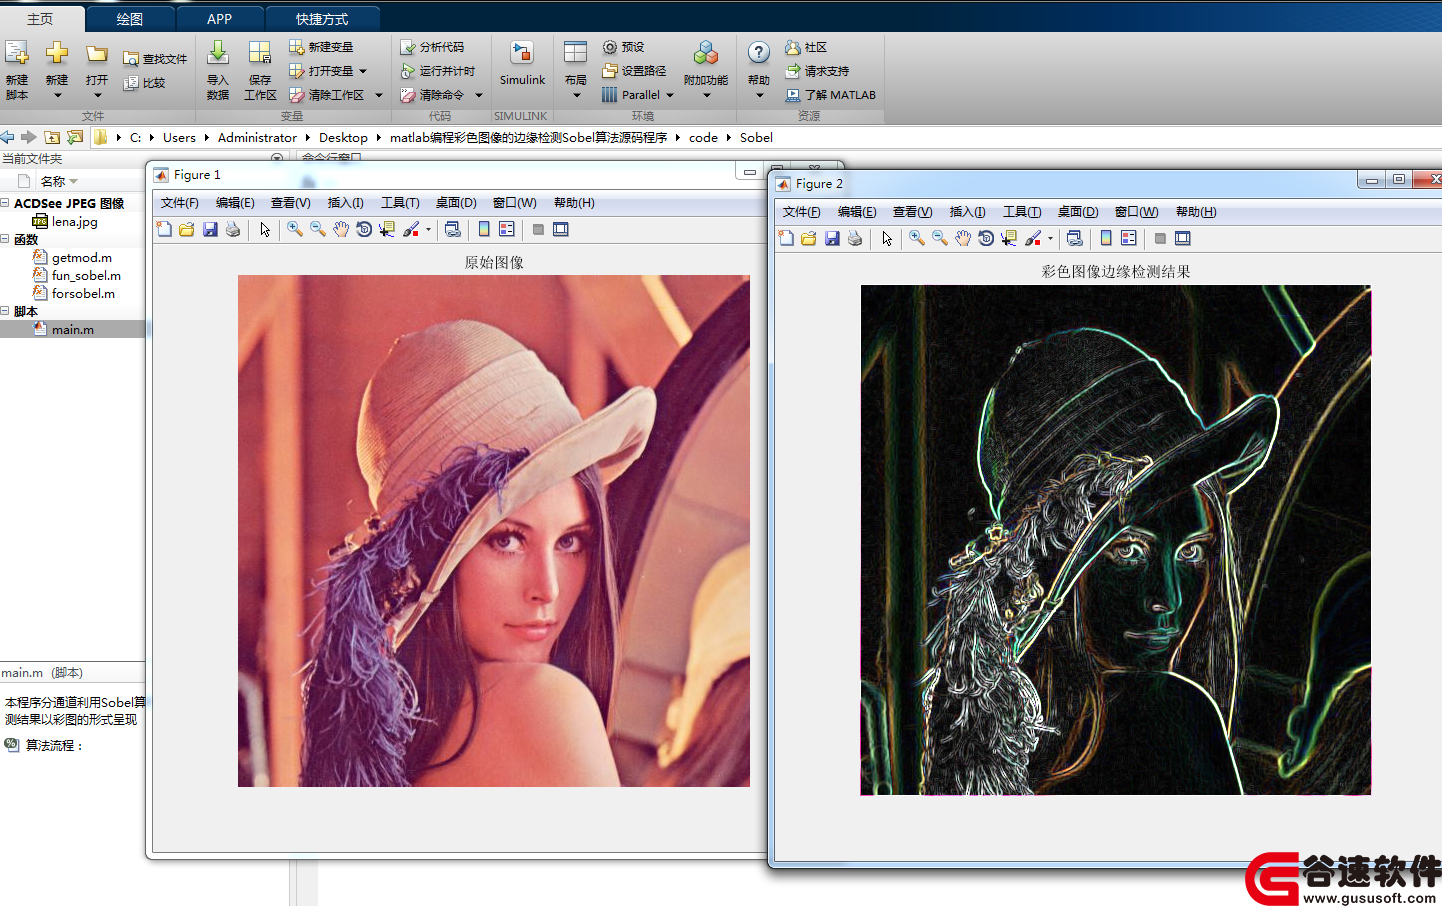Click Desktop in the address path
This screenshot has height=906, width=1442.
point(343,137)
